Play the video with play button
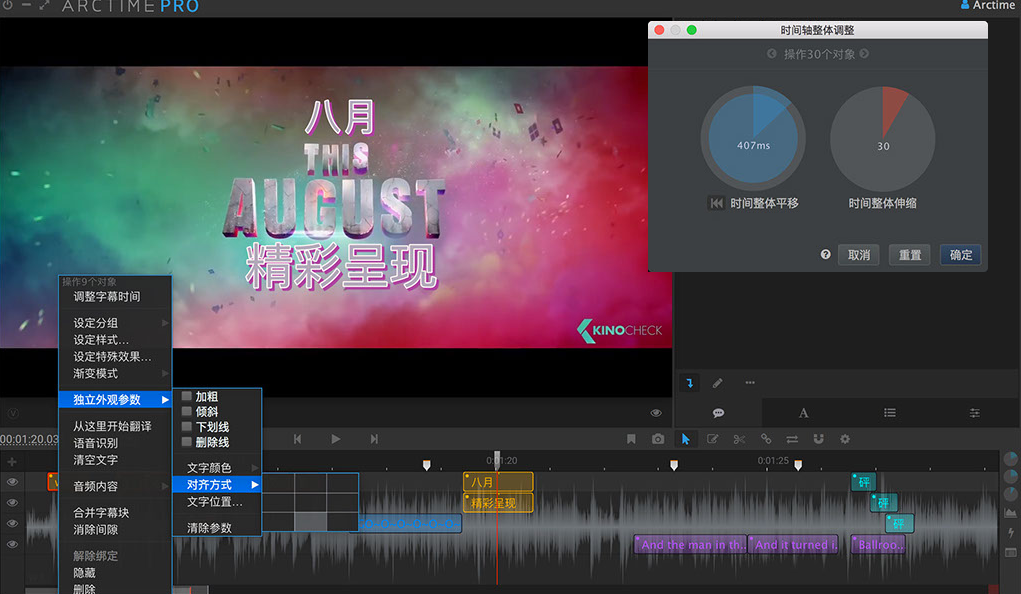Viewport: 1021px width, 594px height. click(x=335, y=439)
